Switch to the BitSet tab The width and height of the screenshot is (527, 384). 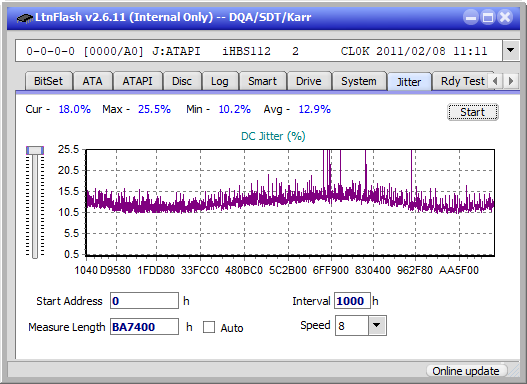[x=48, y=81]
